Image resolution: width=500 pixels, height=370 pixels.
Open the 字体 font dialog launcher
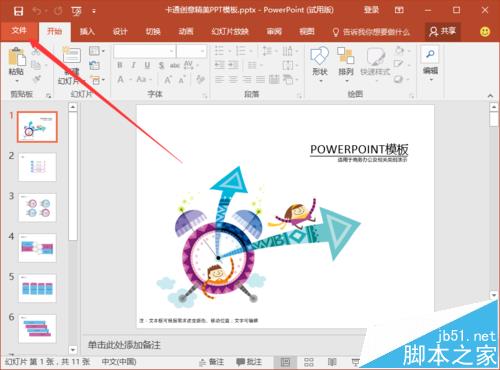click(x=205, y=96)
